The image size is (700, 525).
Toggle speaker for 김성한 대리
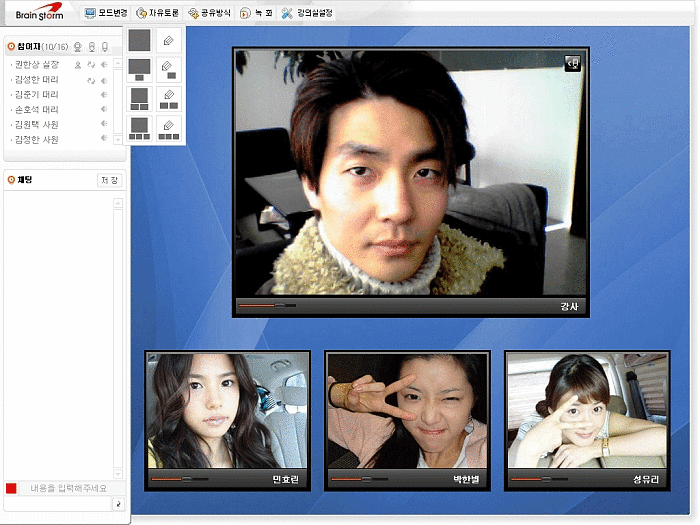point(103,79)
